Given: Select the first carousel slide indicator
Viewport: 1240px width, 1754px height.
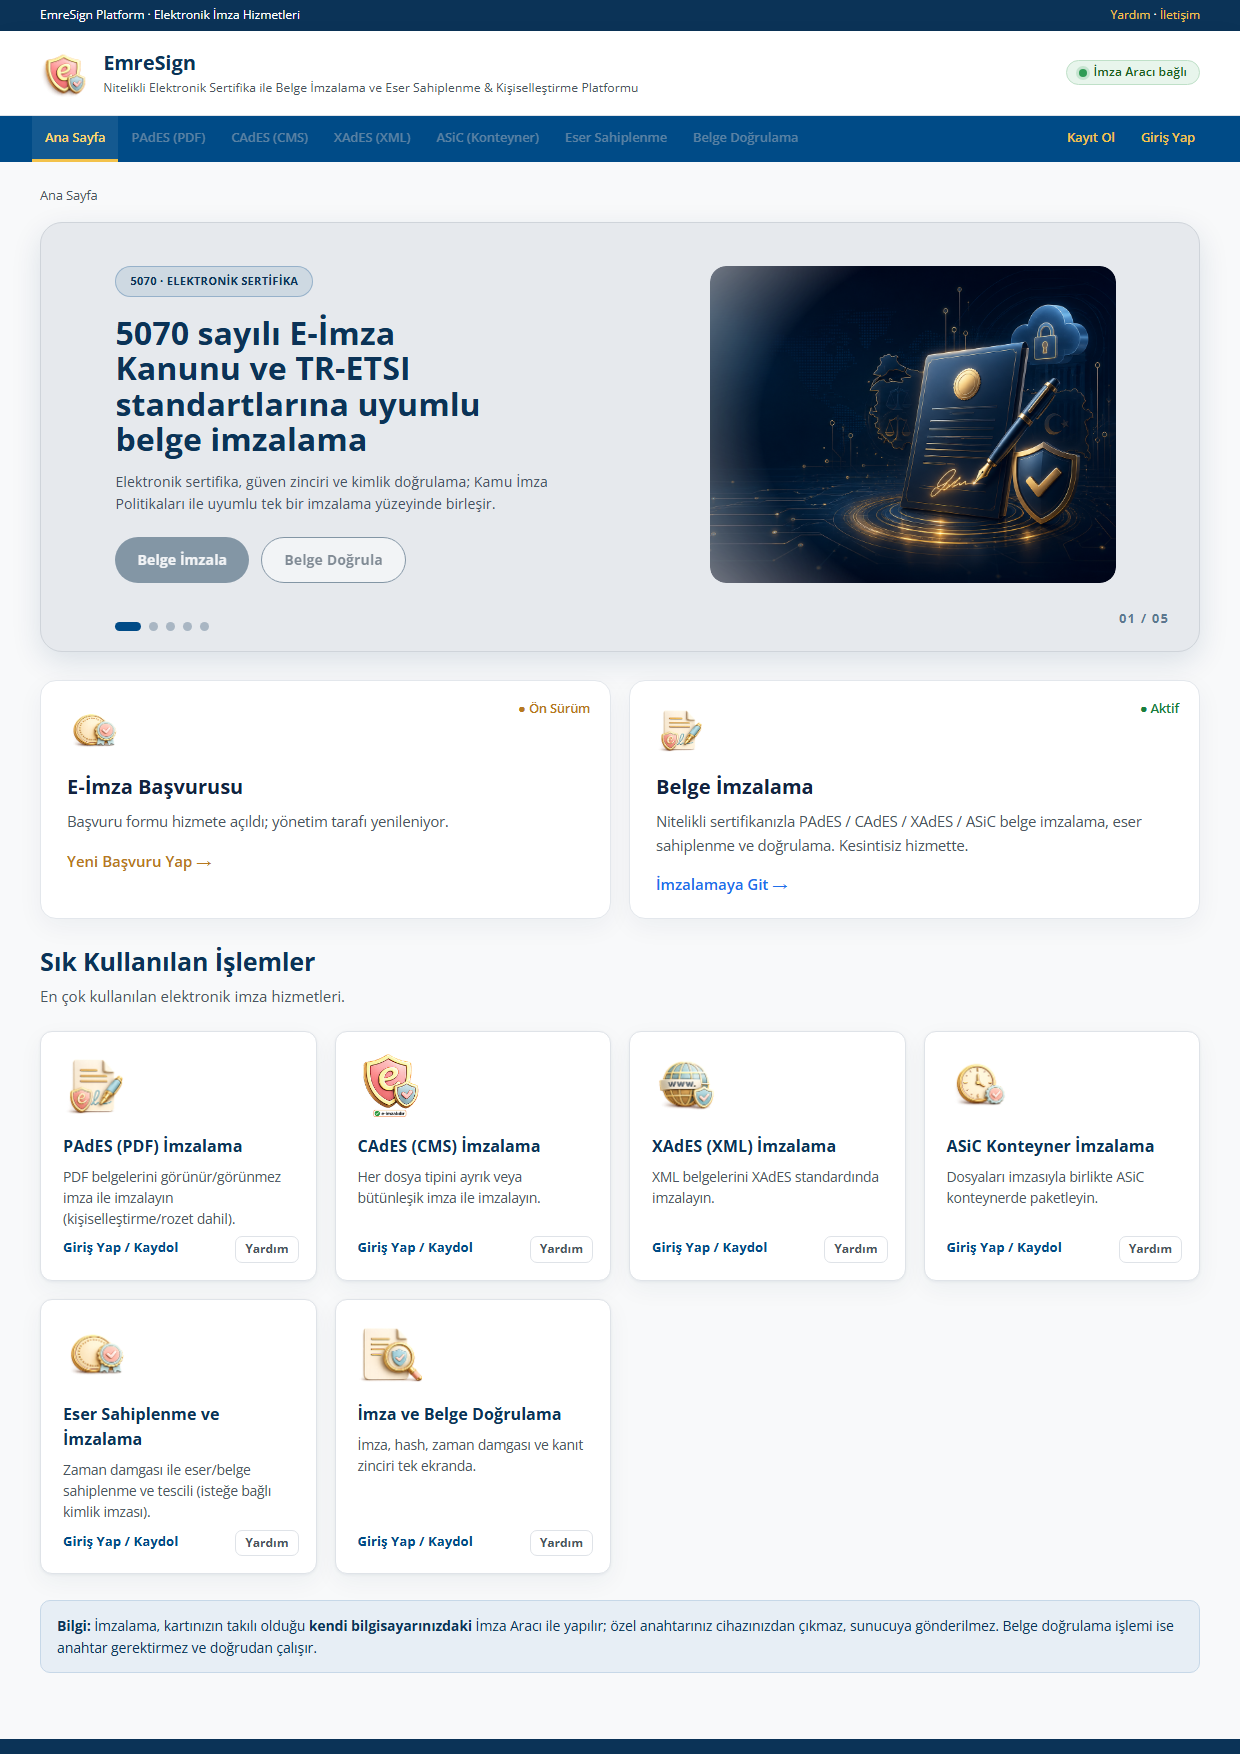Looking at the screenshot, I should point(128,626).
